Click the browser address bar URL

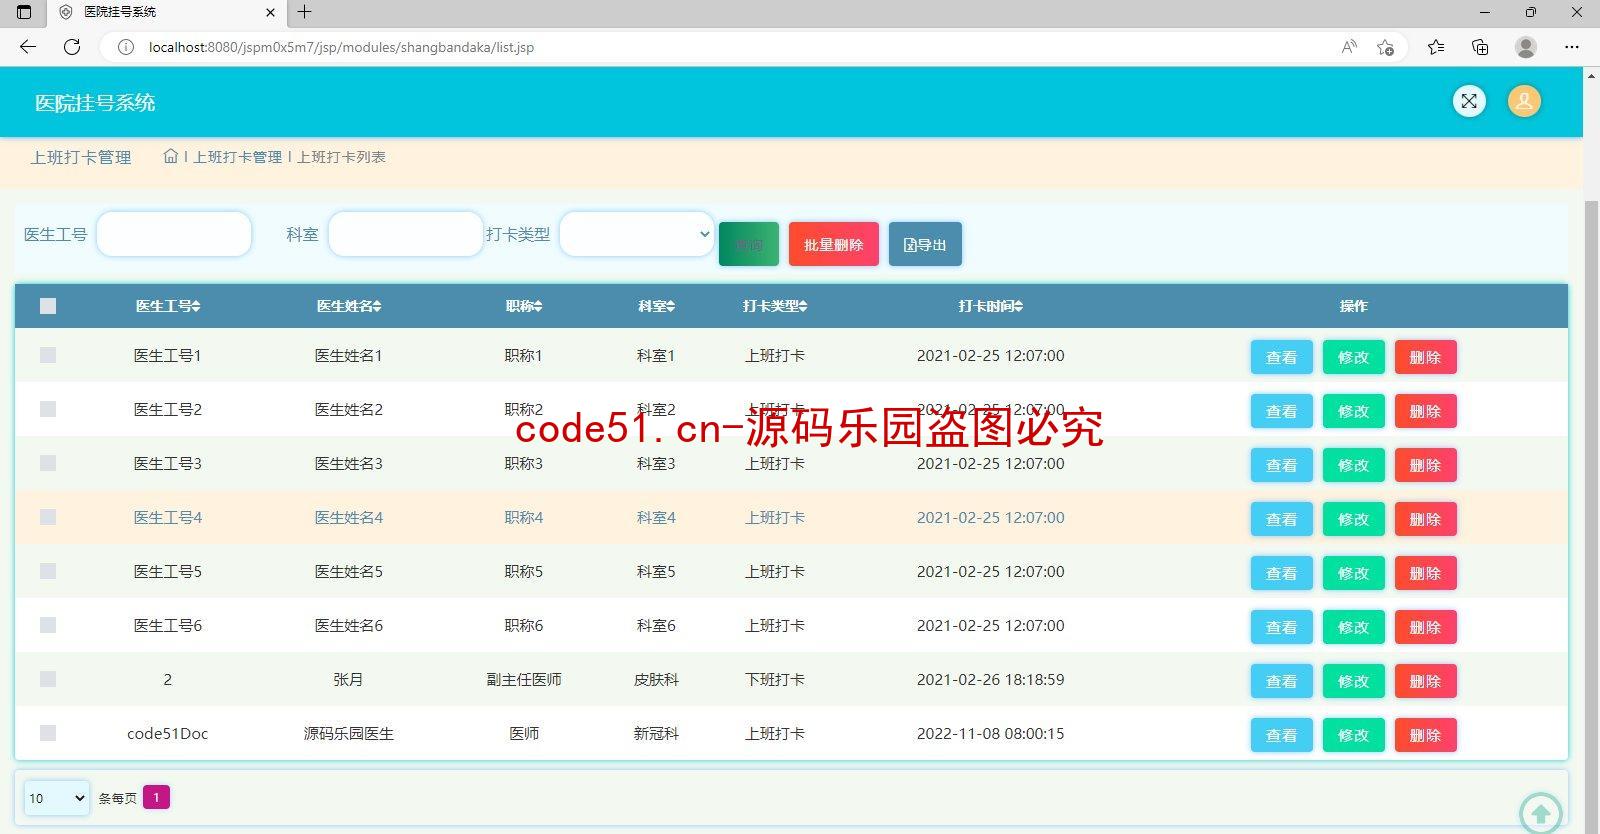click(341, 47)
